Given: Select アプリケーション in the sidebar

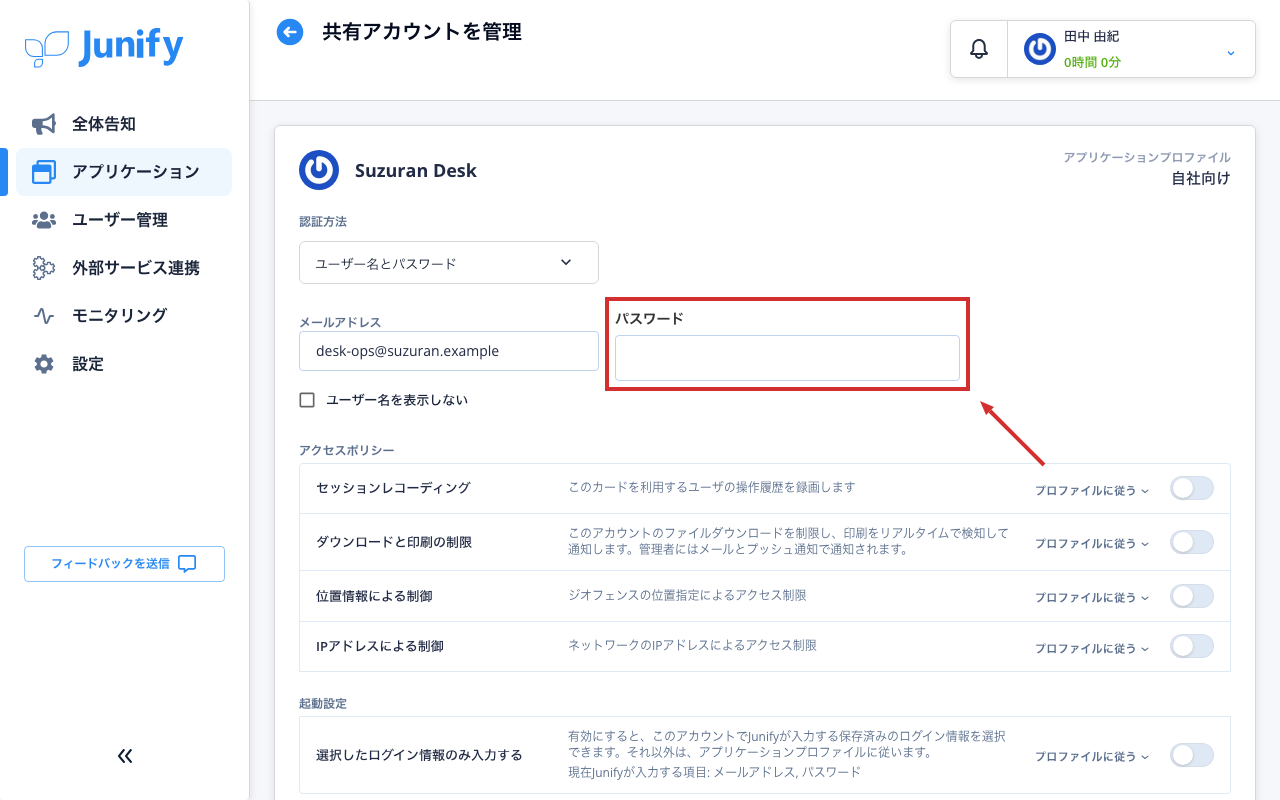Looking at the screenshot, I should [124, 172].
